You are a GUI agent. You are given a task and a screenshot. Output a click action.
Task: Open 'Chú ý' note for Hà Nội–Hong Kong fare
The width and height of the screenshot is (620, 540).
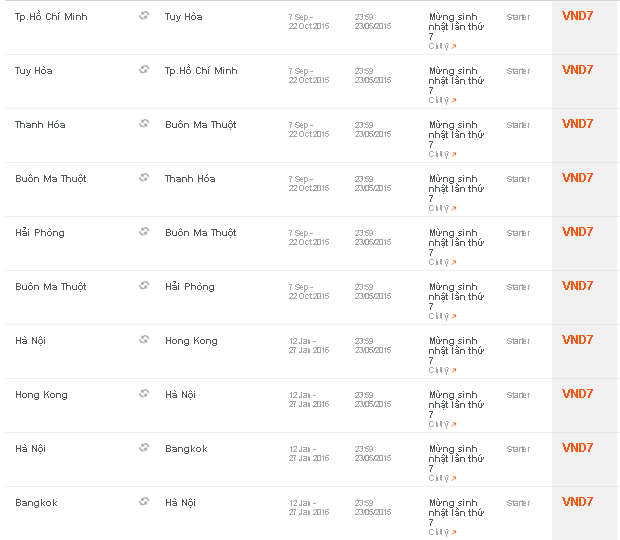(x=442, y=370)
